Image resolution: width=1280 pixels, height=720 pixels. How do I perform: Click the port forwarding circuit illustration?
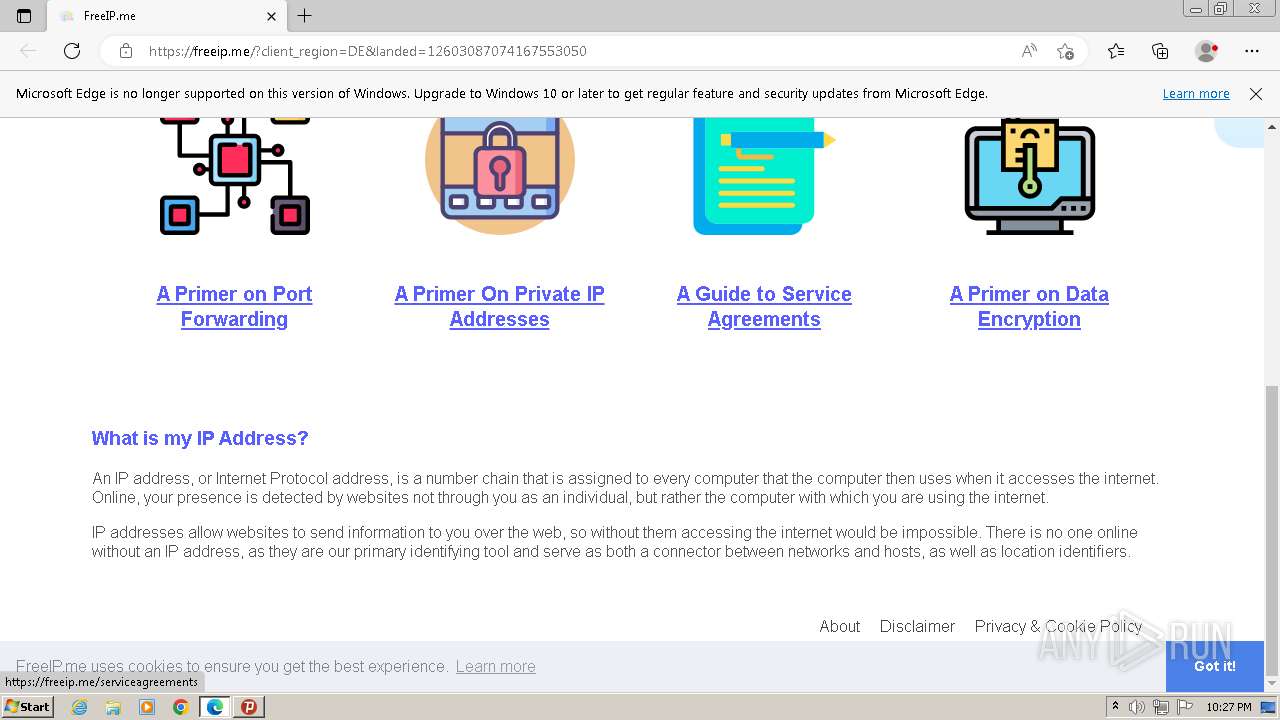tap(235, 177)
